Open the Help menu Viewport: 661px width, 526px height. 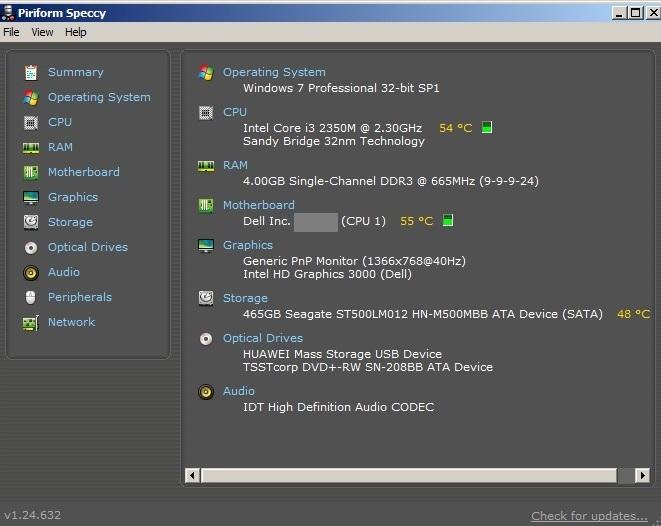tap(76, 32)
